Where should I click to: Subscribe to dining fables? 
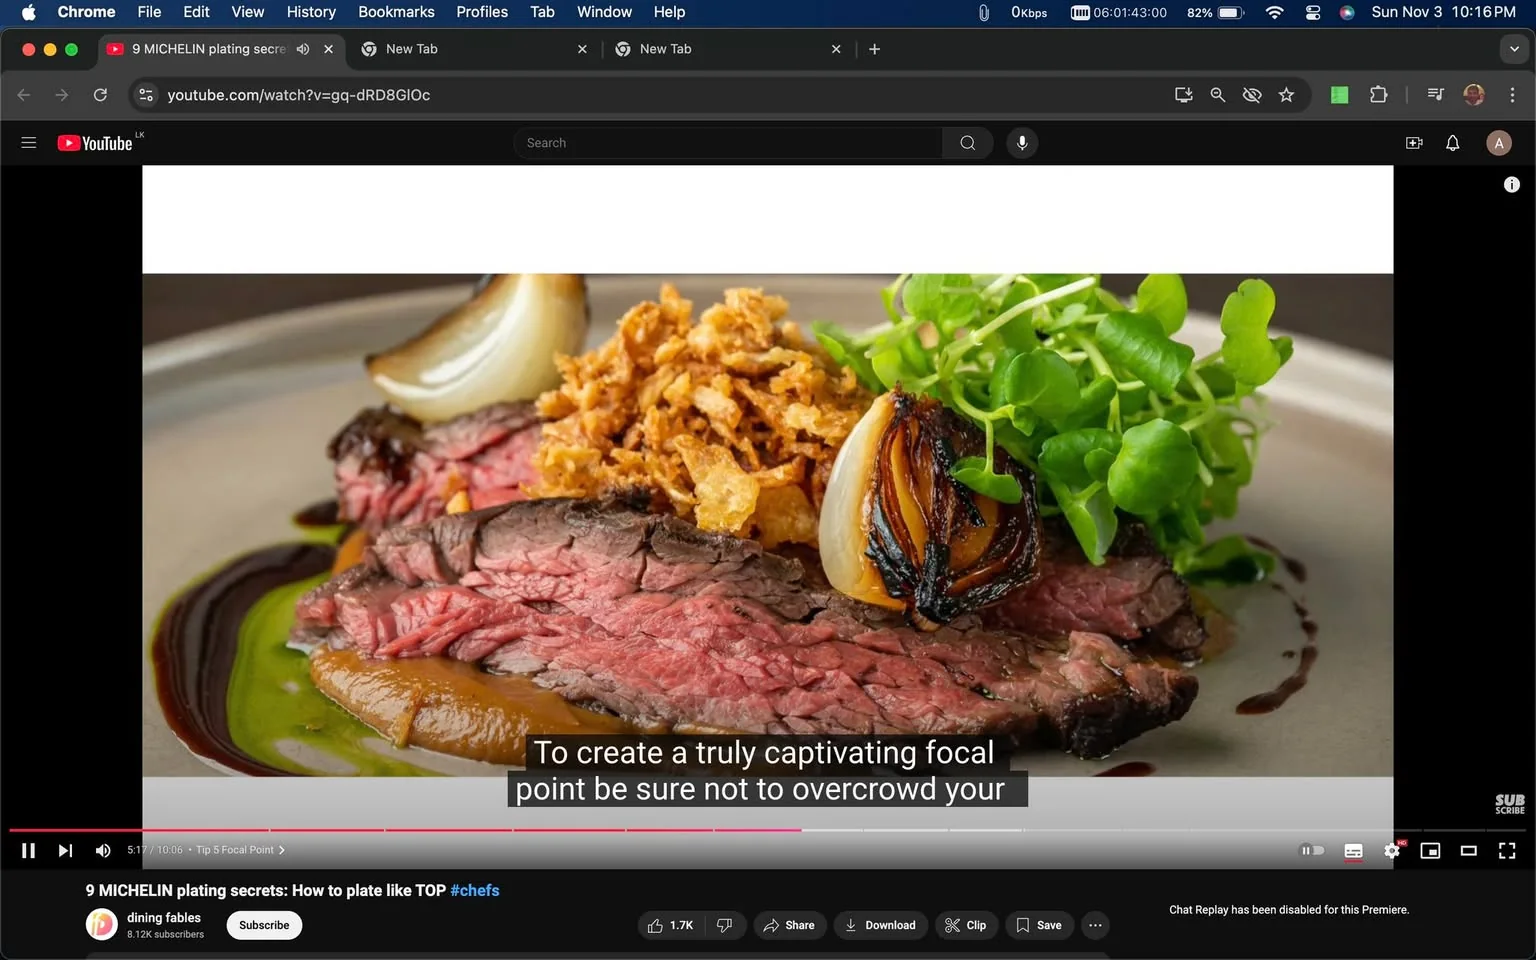point(264,925)
